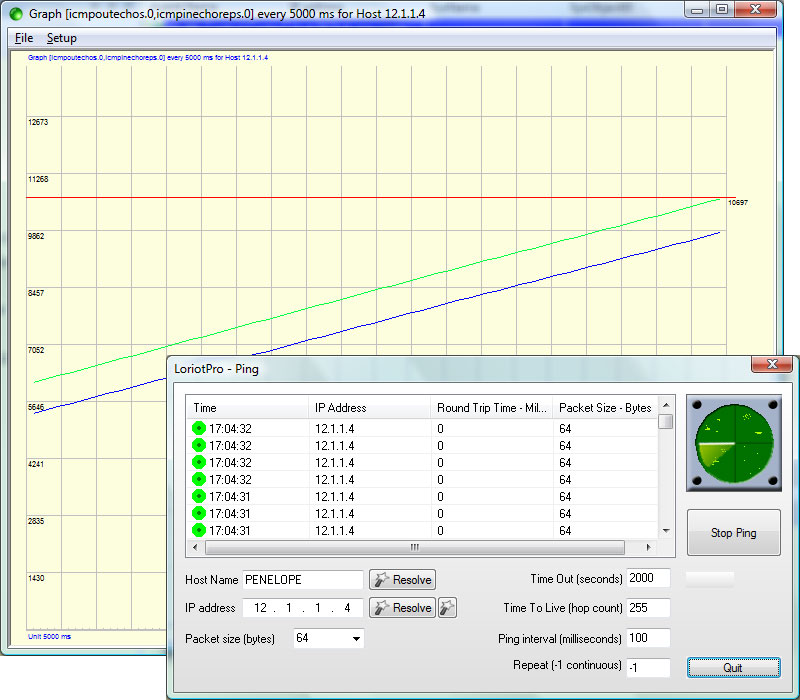Screen dimensions: 800x700
Task: Open the Packet size dropdown
Action: (x=356, y=638)
